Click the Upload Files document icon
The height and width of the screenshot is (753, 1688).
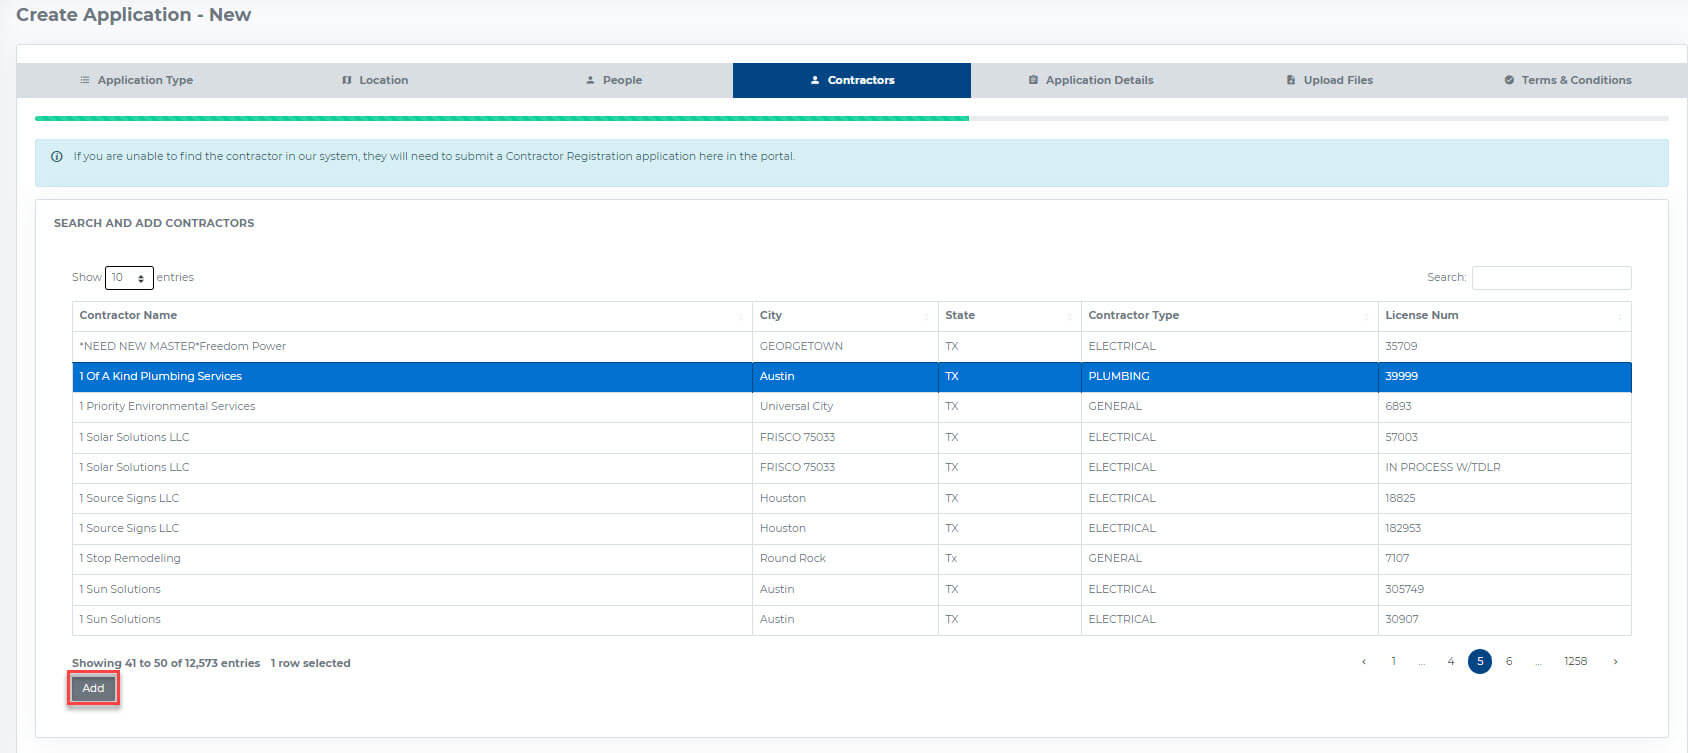pos(1291,80)
